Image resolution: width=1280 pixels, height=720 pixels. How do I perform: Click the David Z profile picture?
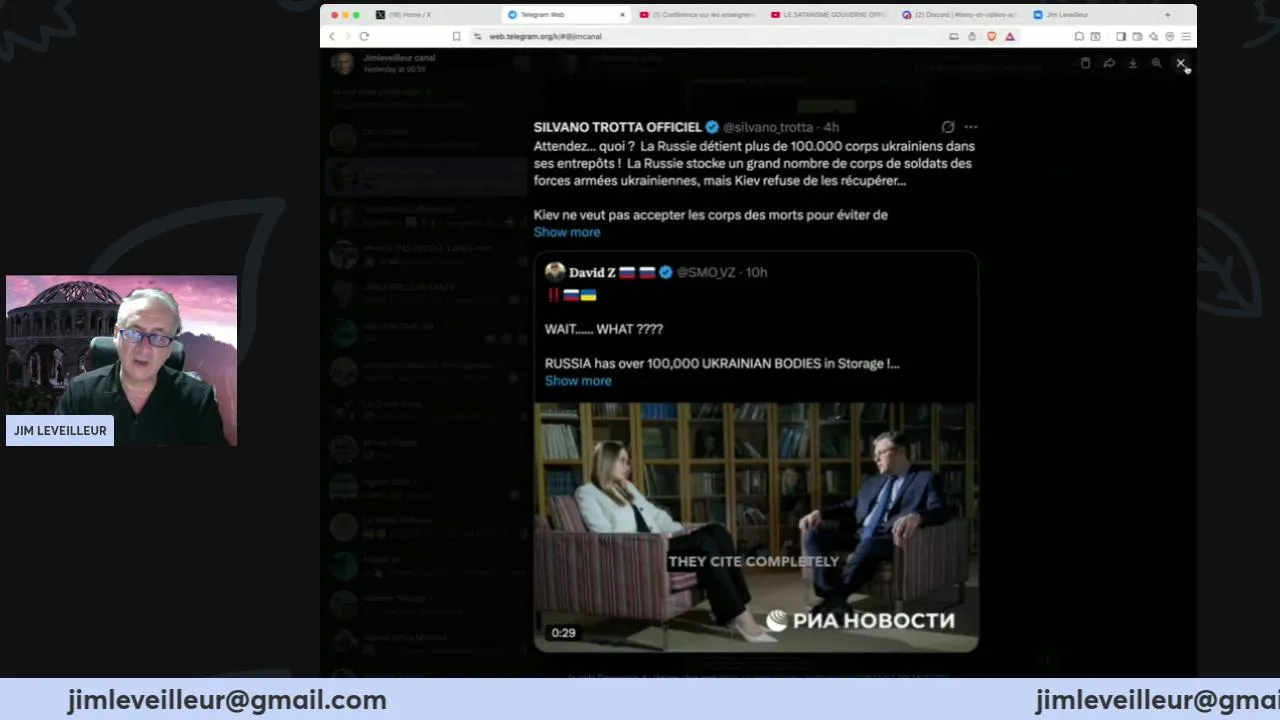[x=555, y=272]
